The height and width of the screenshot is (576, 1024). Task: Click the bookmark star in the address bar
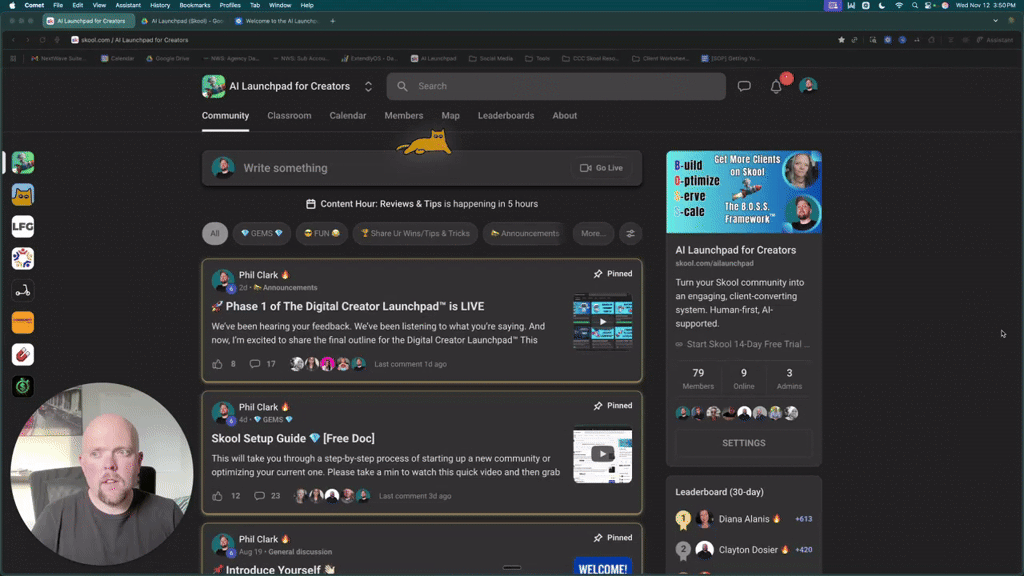coord(840,40)
